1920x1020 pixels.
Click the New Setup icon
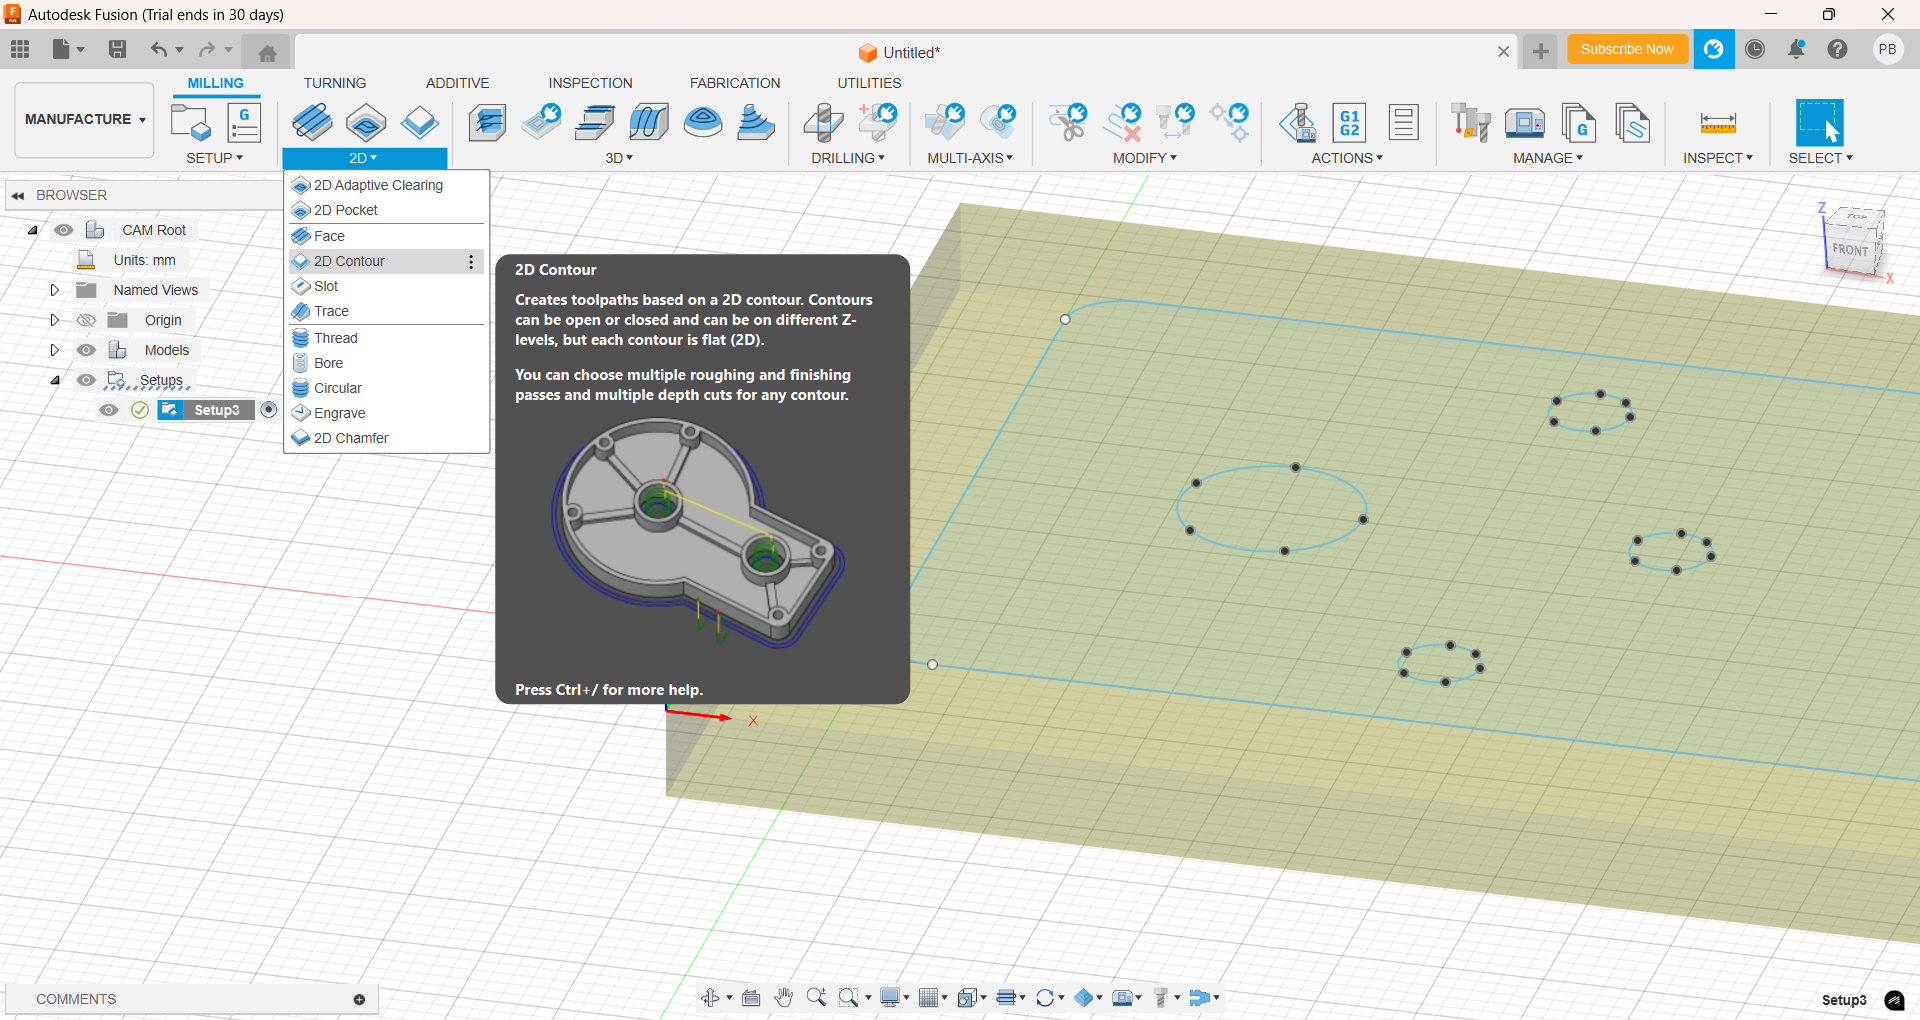(190, 123)
